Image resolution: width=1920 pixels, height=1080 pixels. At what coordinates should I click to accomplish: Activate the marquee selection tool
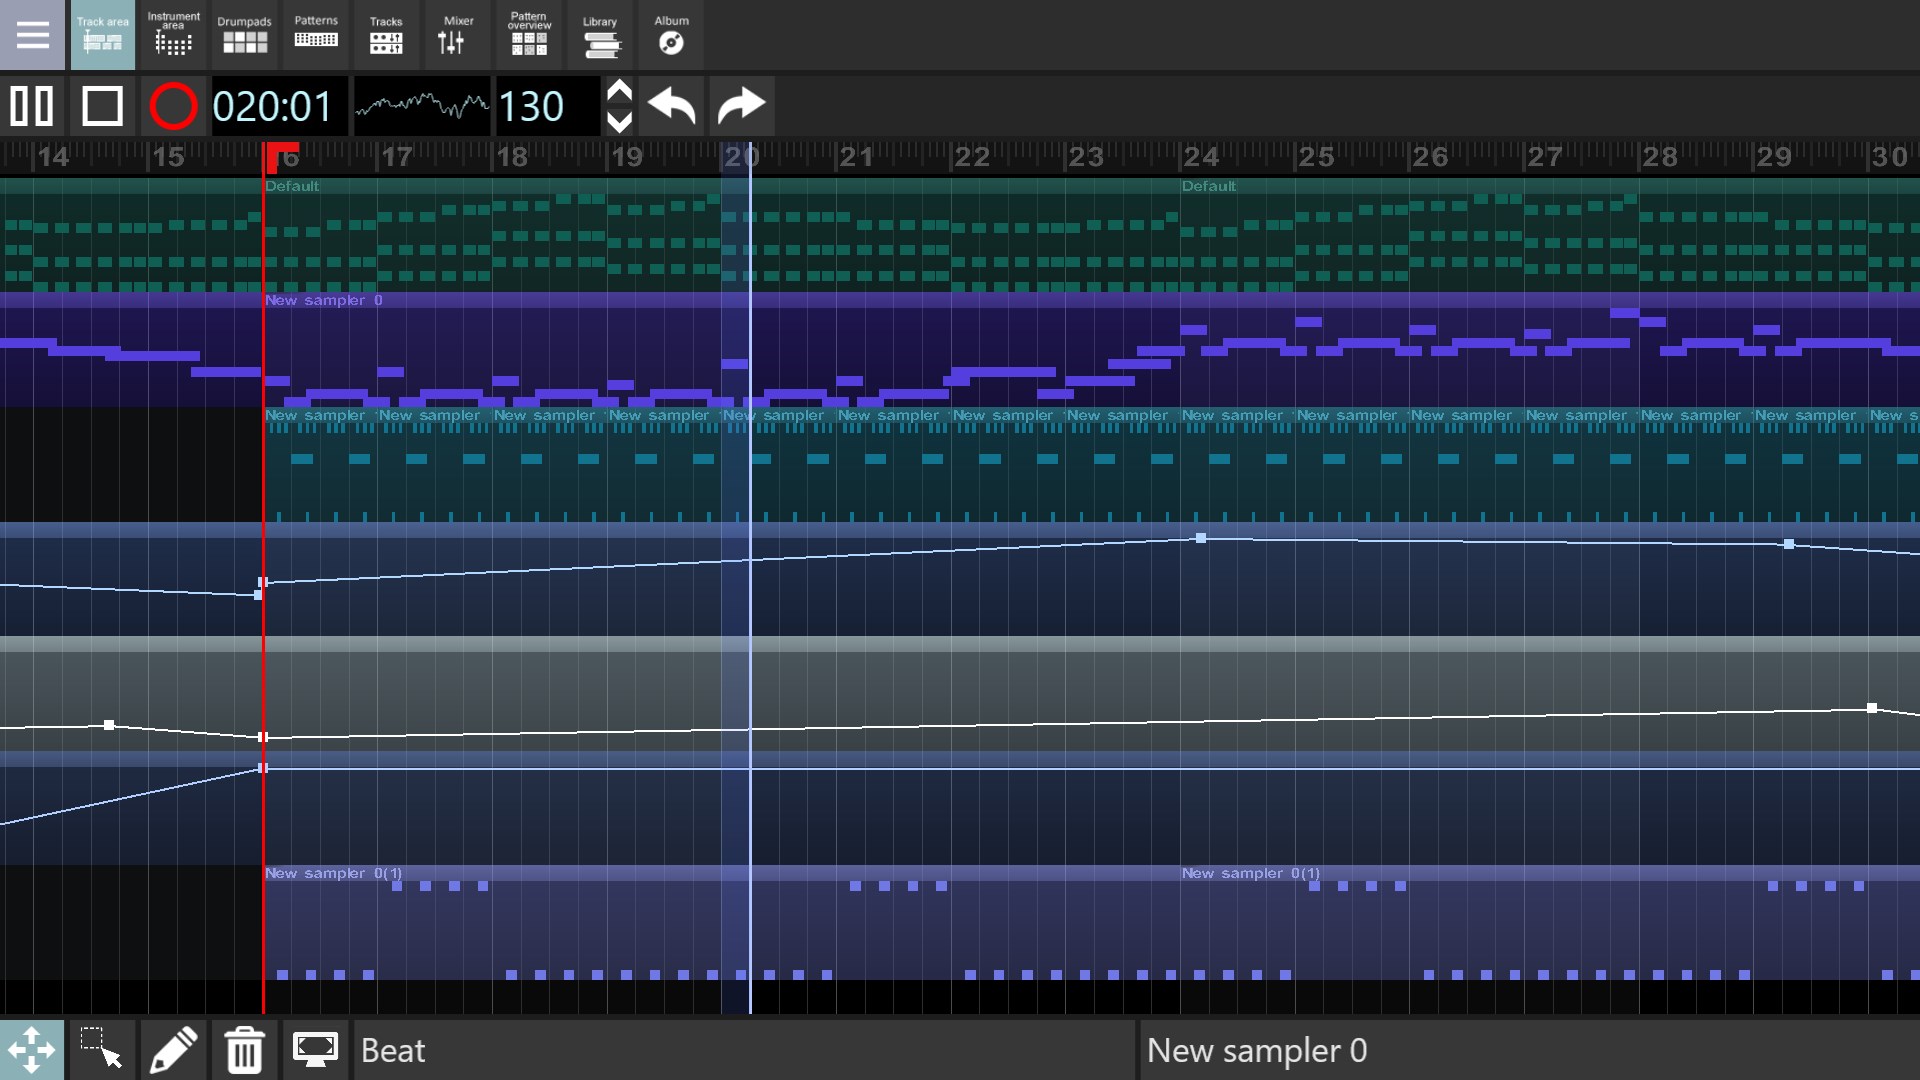pos(103,1049)
